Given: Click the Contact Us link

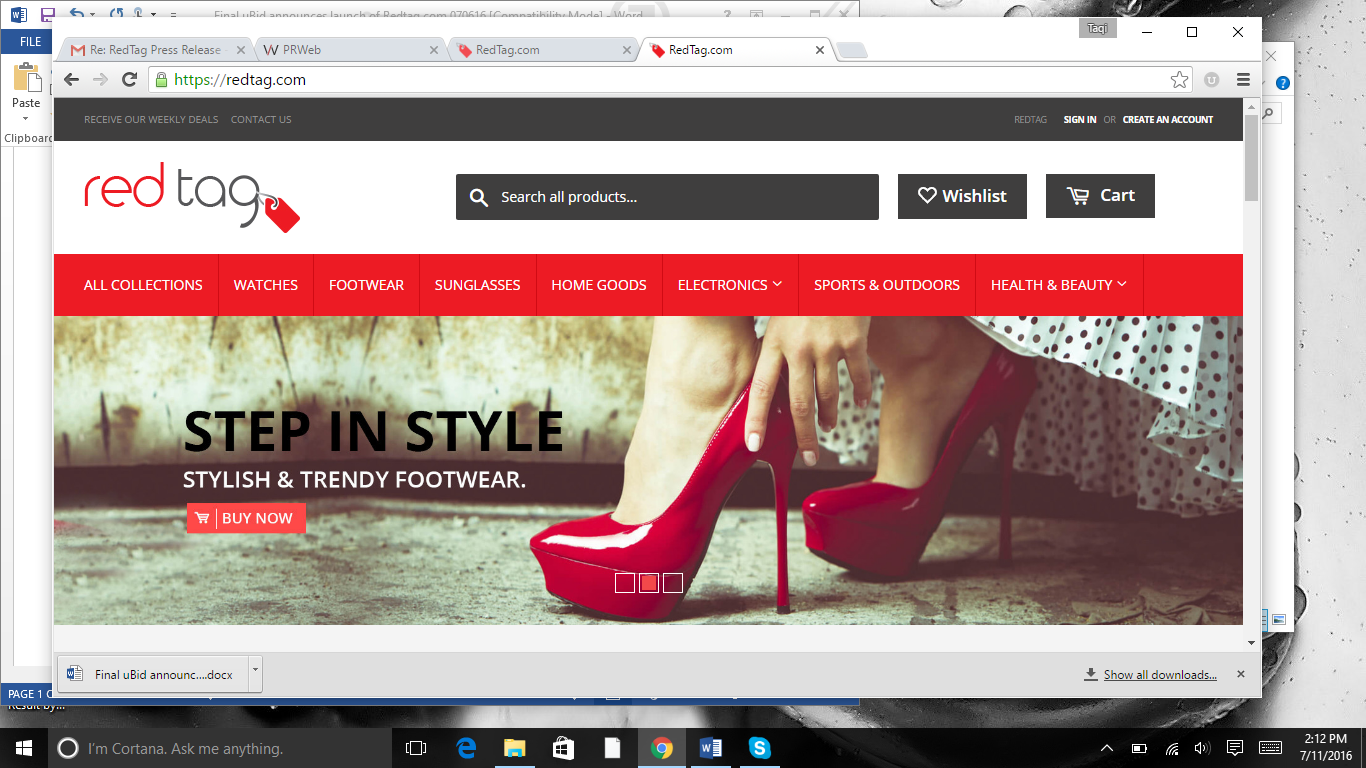Looking at the screenshot, I should coord(261,120).
